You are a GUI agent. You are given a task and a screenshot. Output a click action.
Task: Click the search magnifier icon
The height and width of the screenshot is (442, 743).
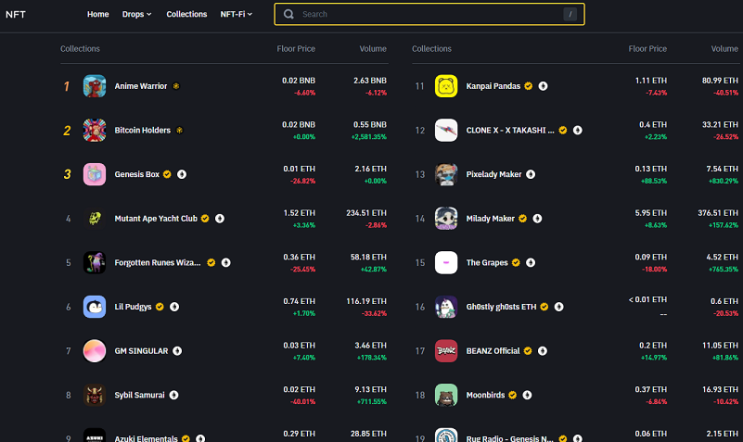[x=289, y=14]
